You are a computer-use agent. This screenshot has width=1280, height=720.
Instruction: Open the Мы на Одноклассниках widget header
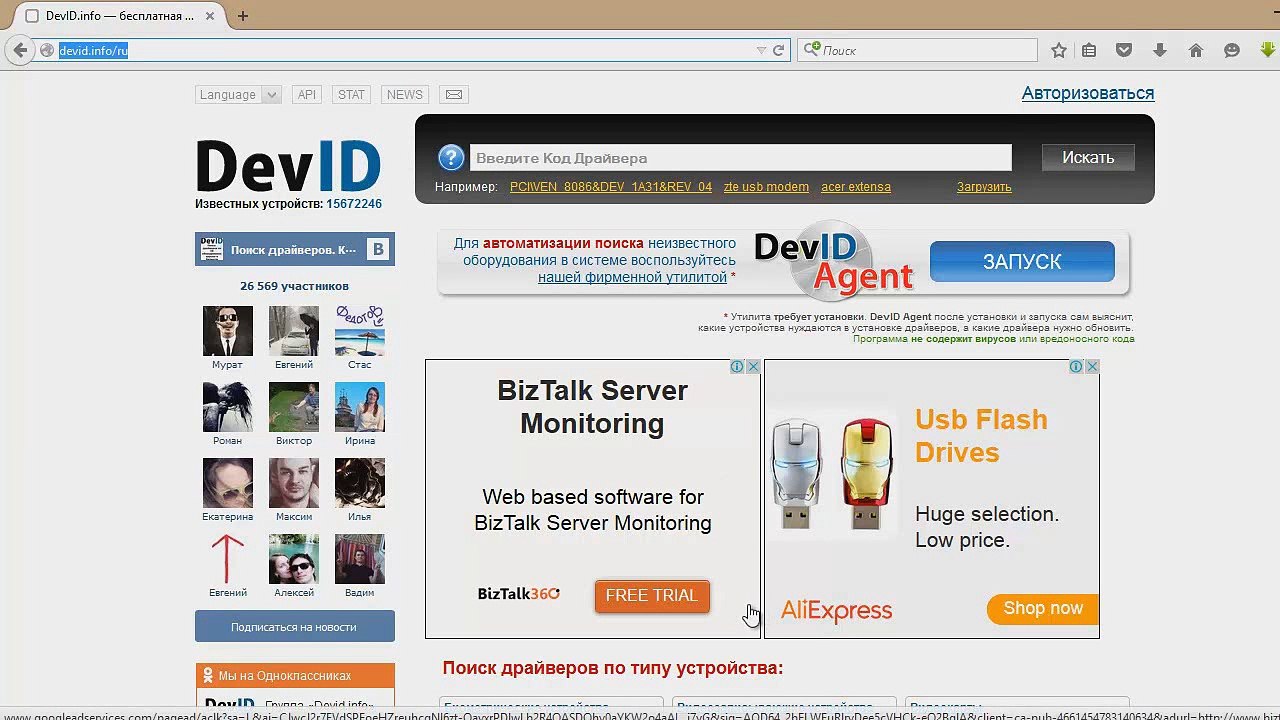coord(295,676)
